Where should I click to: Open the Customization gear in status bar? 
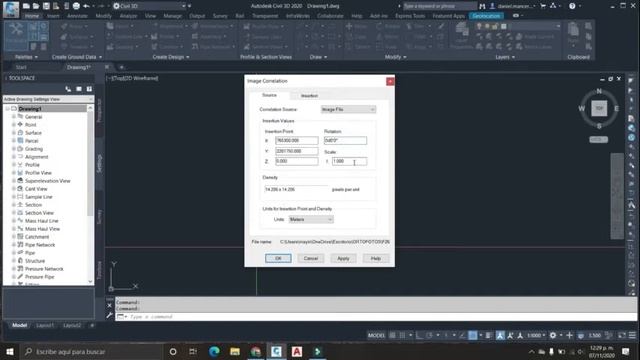pos(553,335)
